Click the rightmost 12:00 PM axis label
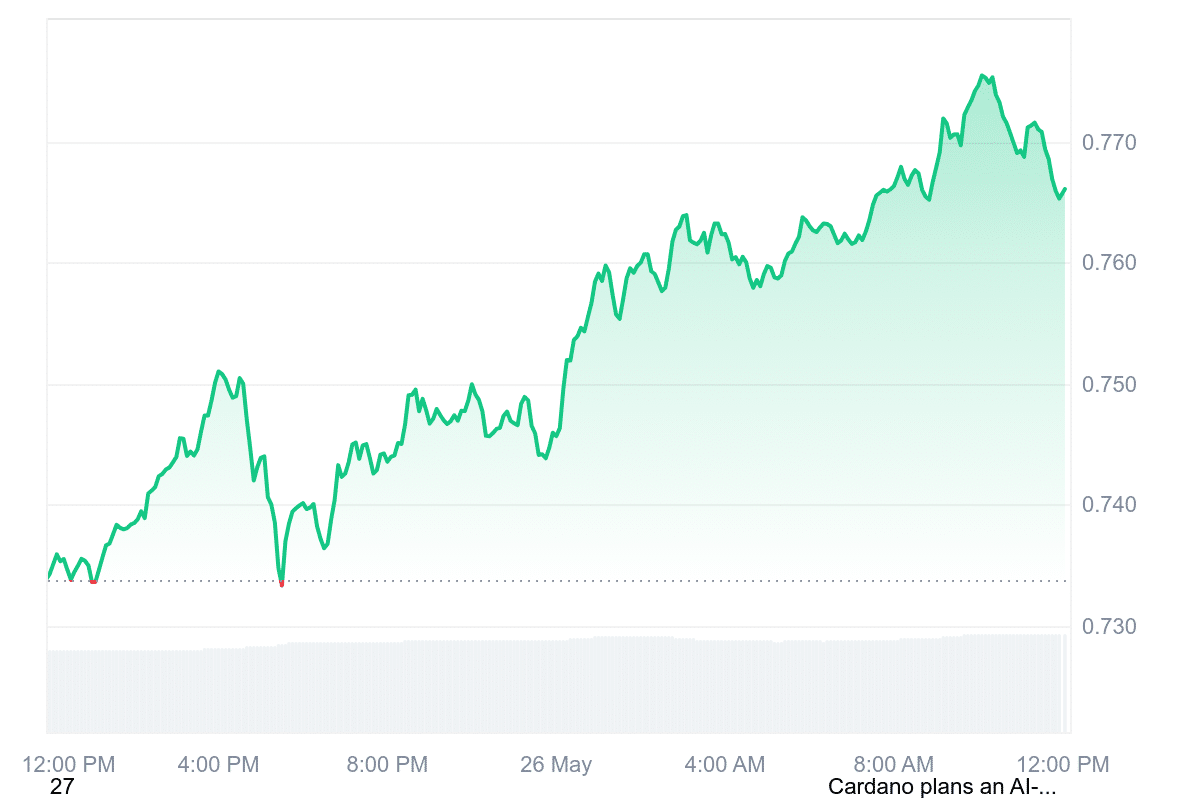This screenshot has height=800, width=1200. [x=1061, y=765]
